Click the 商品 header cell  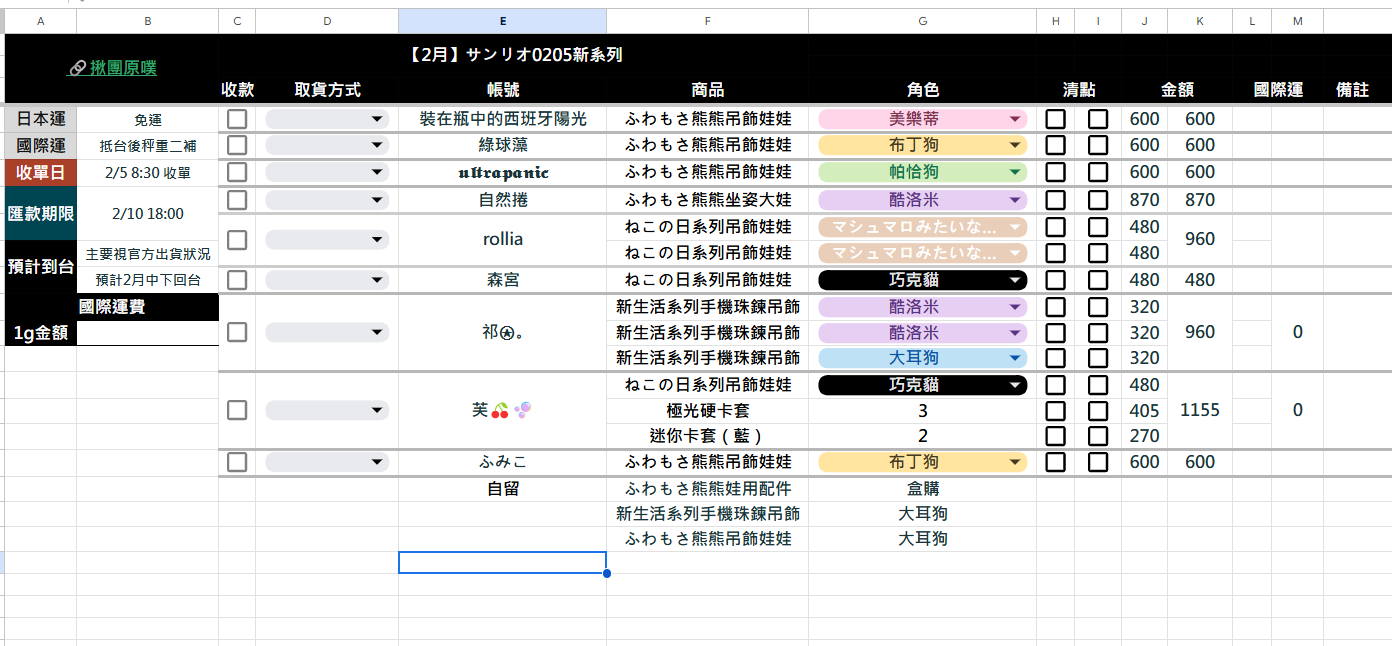point(707,89)
